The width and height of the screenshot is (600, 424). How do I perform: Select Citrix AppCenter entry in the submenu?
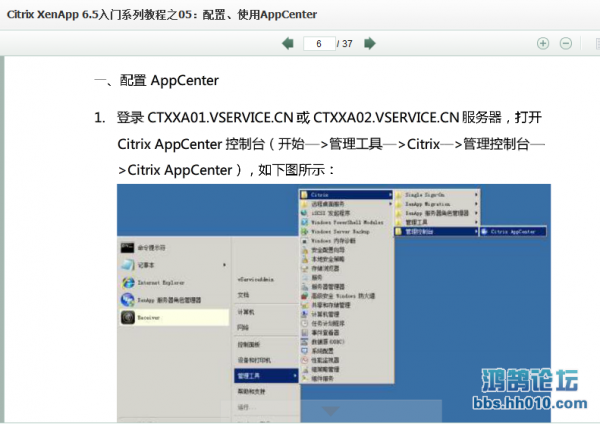click(x=513, y=232)
